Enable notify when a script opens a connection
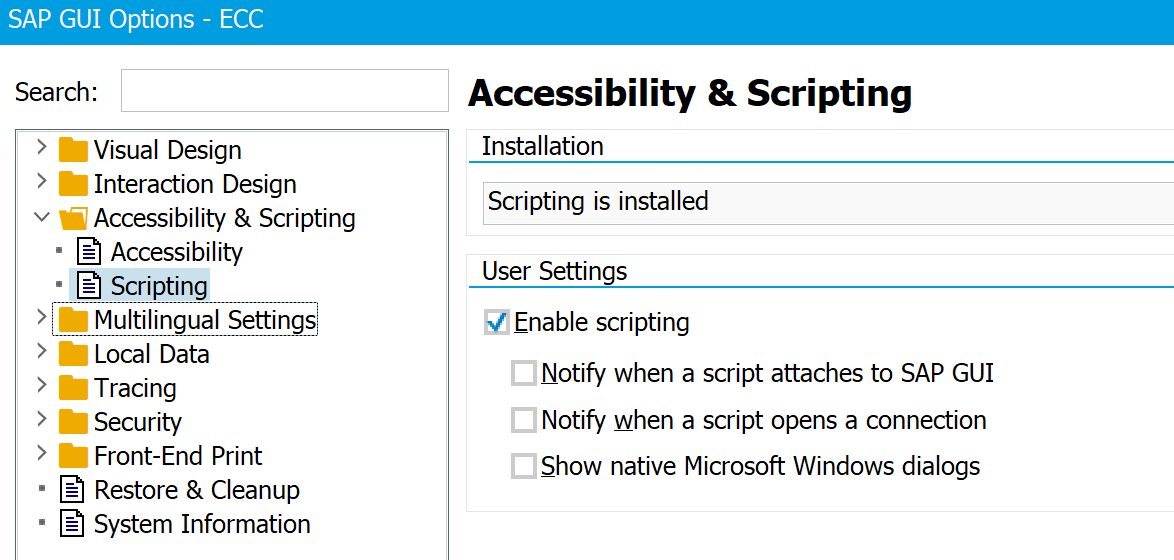The height and width of the screenshot is (560, 1174). [524, 420]
